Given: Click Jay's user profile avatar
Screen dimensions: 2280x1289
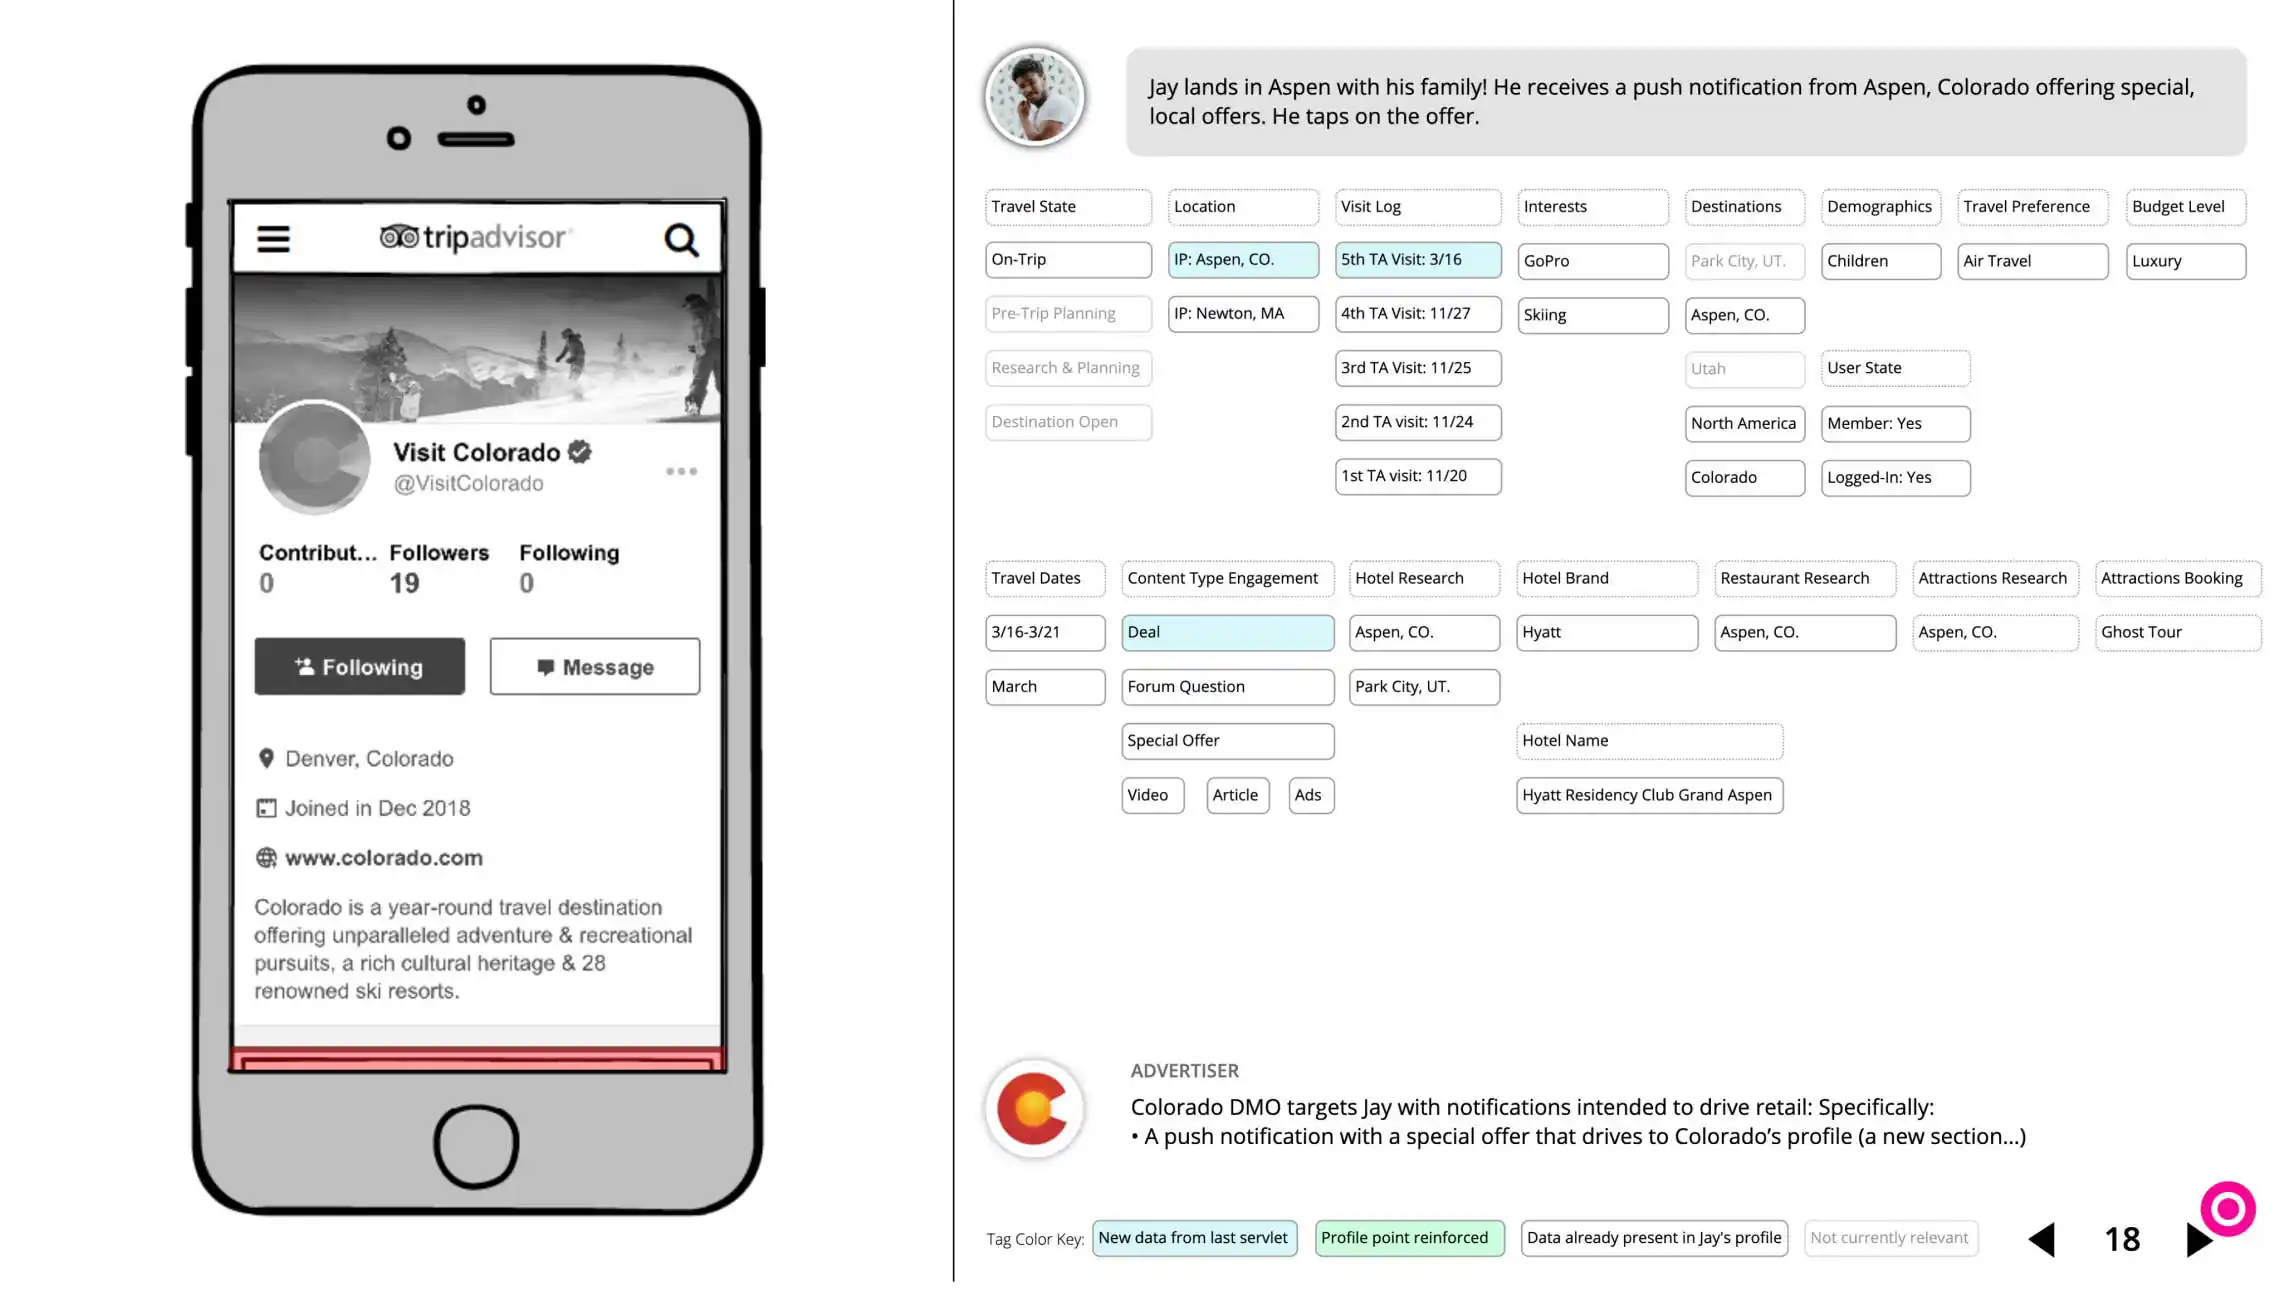Looking at the screenshot, I should 1034,97.
